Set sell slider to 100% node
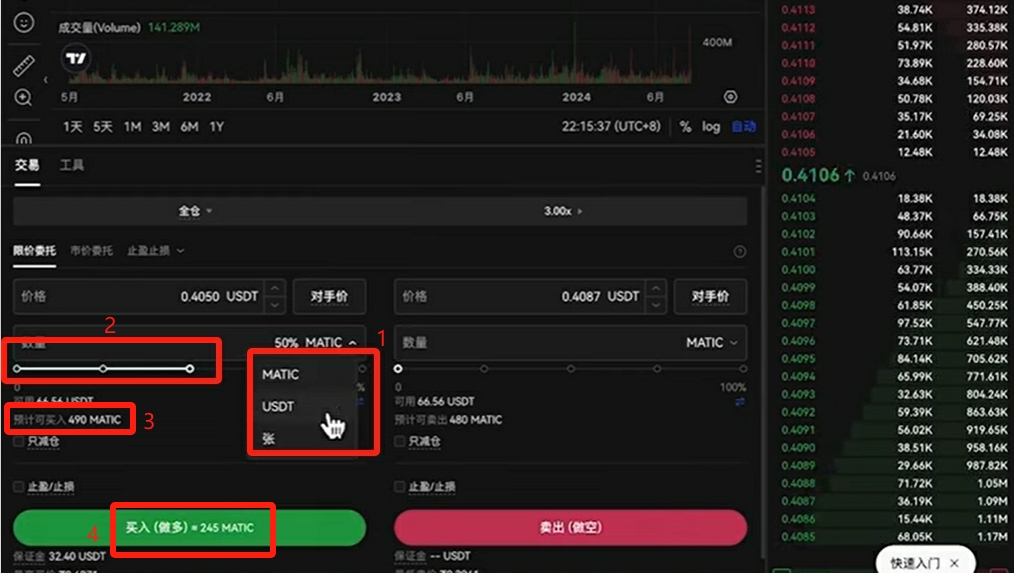Screen dimensions: 1014x573 coord(743,369)
